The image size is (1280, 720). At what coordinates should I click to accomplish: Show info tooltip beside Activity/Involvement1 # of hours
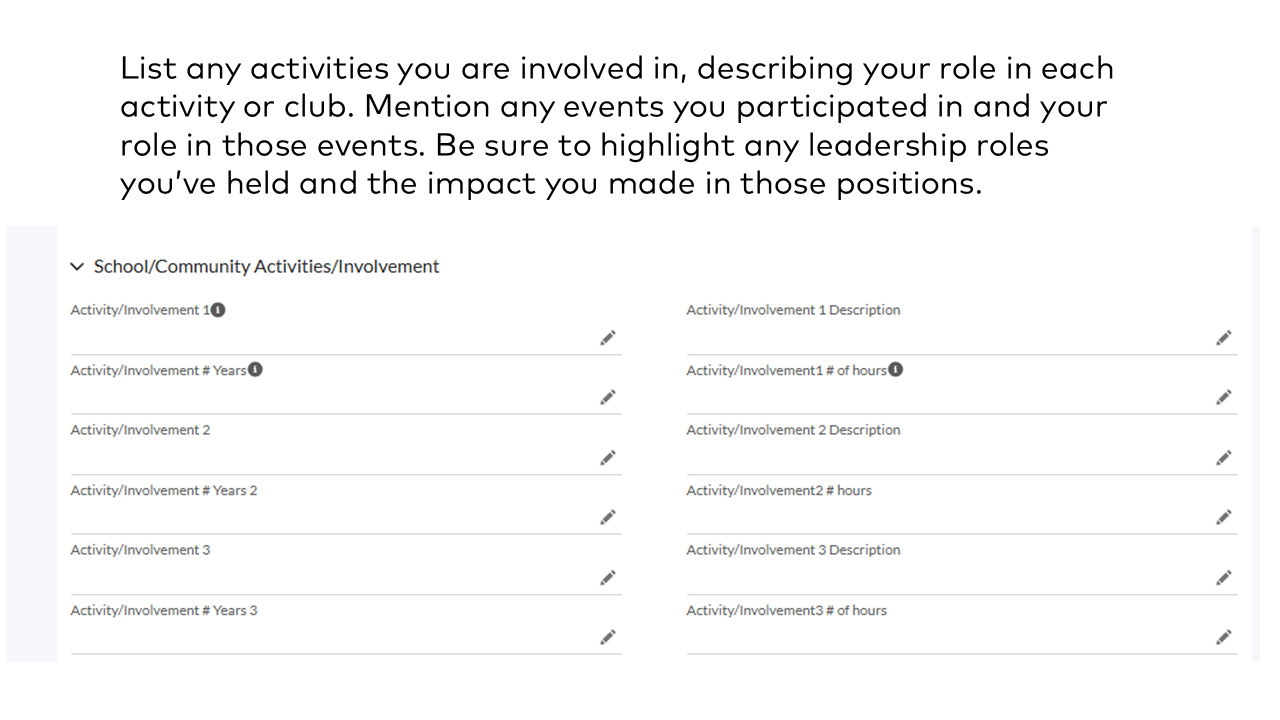pyautogui.click(x=896, y=370)
